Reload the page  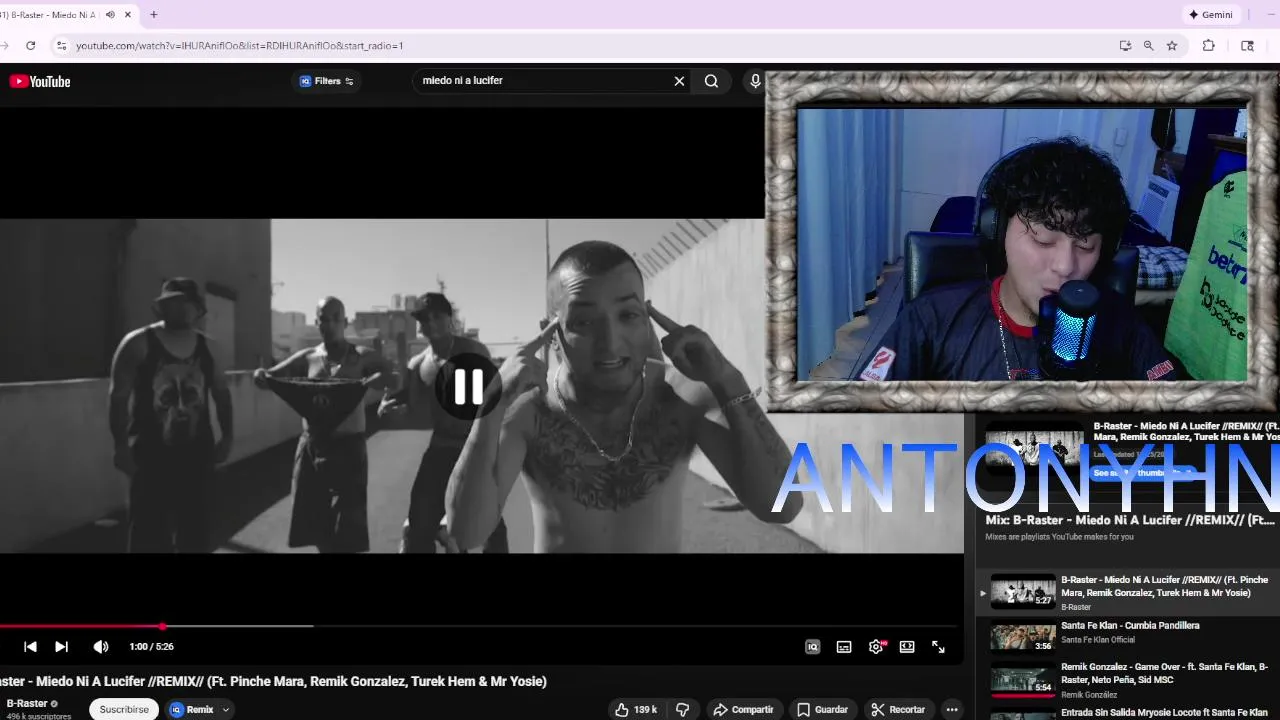click(x=30, y=45)
